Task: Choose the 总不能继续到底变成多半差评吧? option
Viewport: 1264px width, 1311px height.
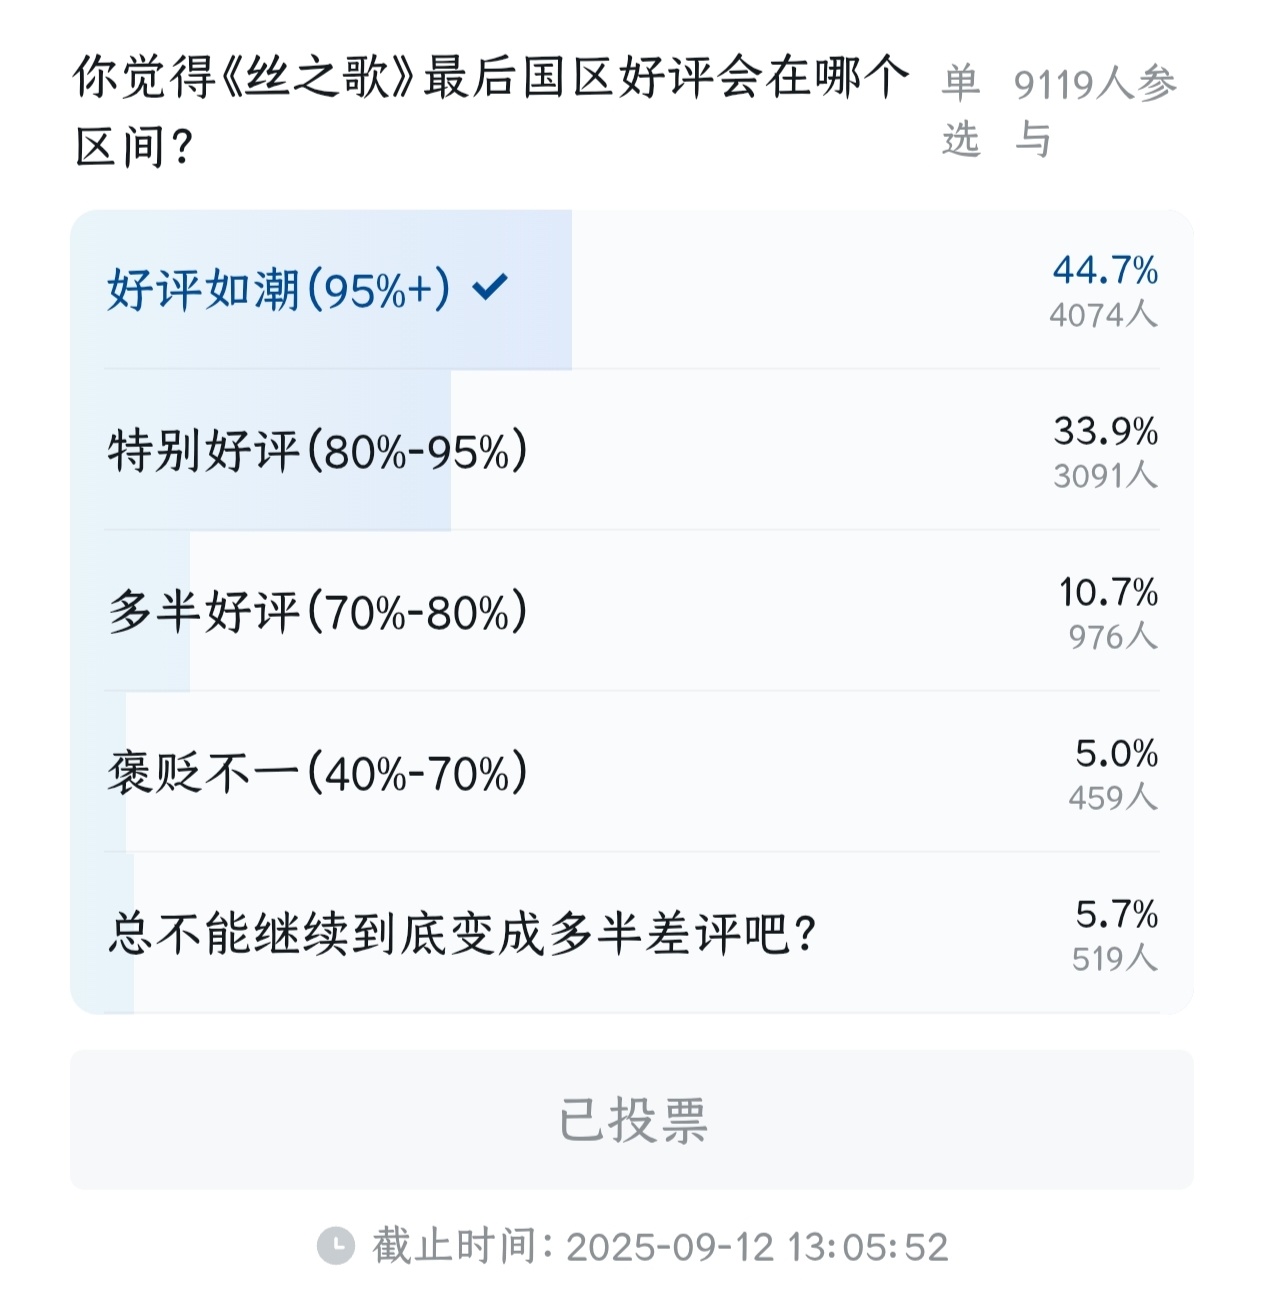Action: (462, 934)
